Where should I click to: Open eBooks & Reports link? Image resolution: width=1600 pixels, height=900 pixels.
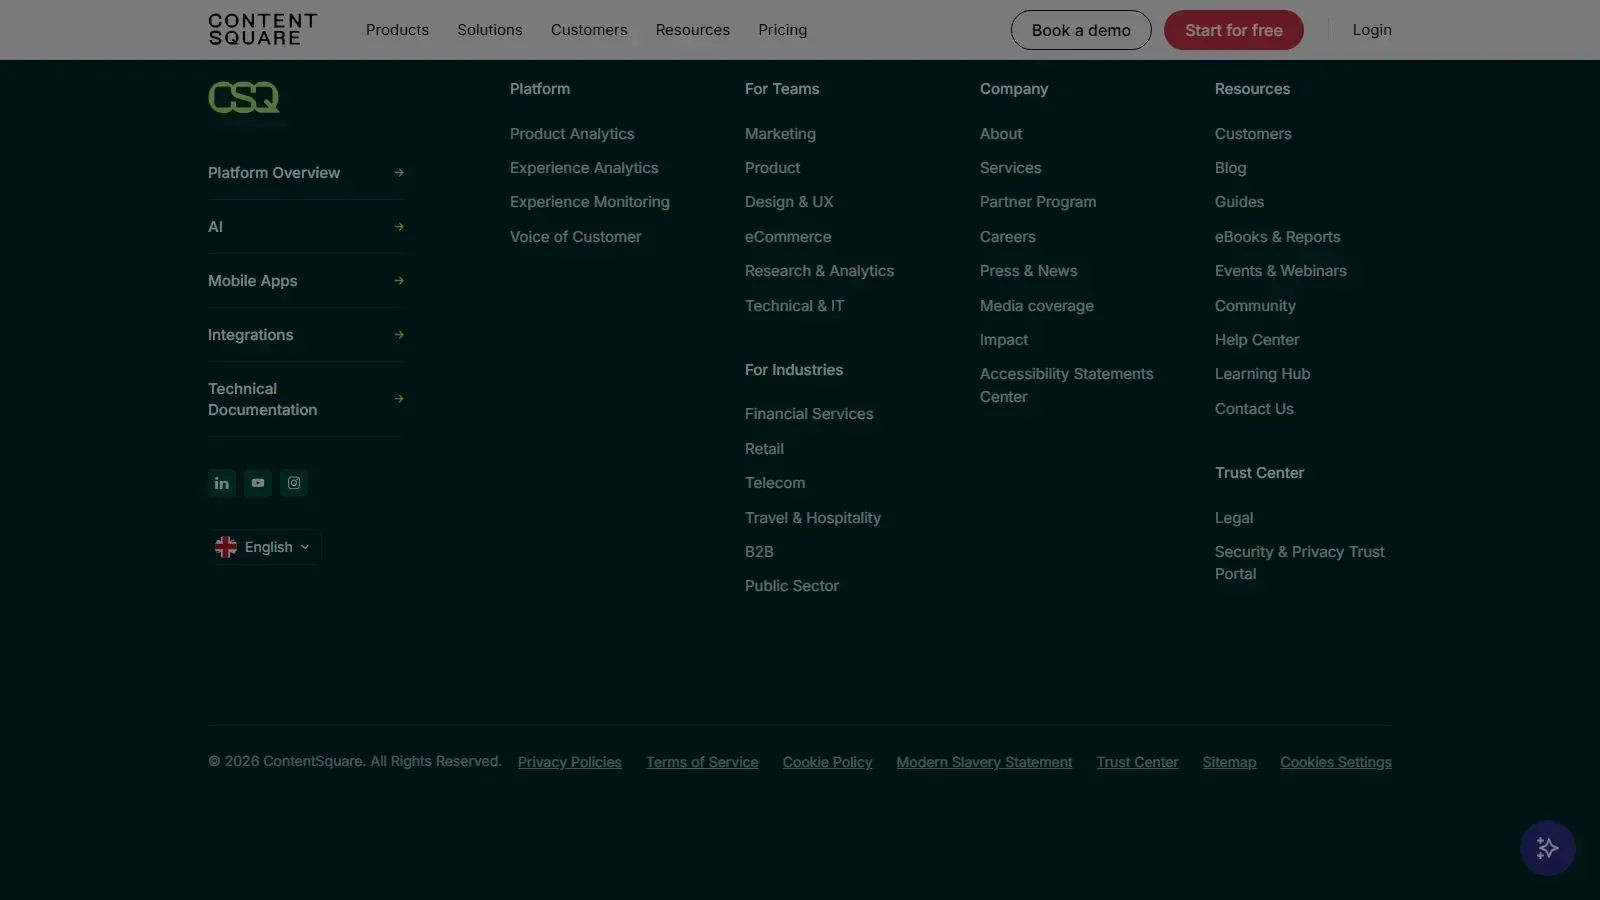point(1278,237)
